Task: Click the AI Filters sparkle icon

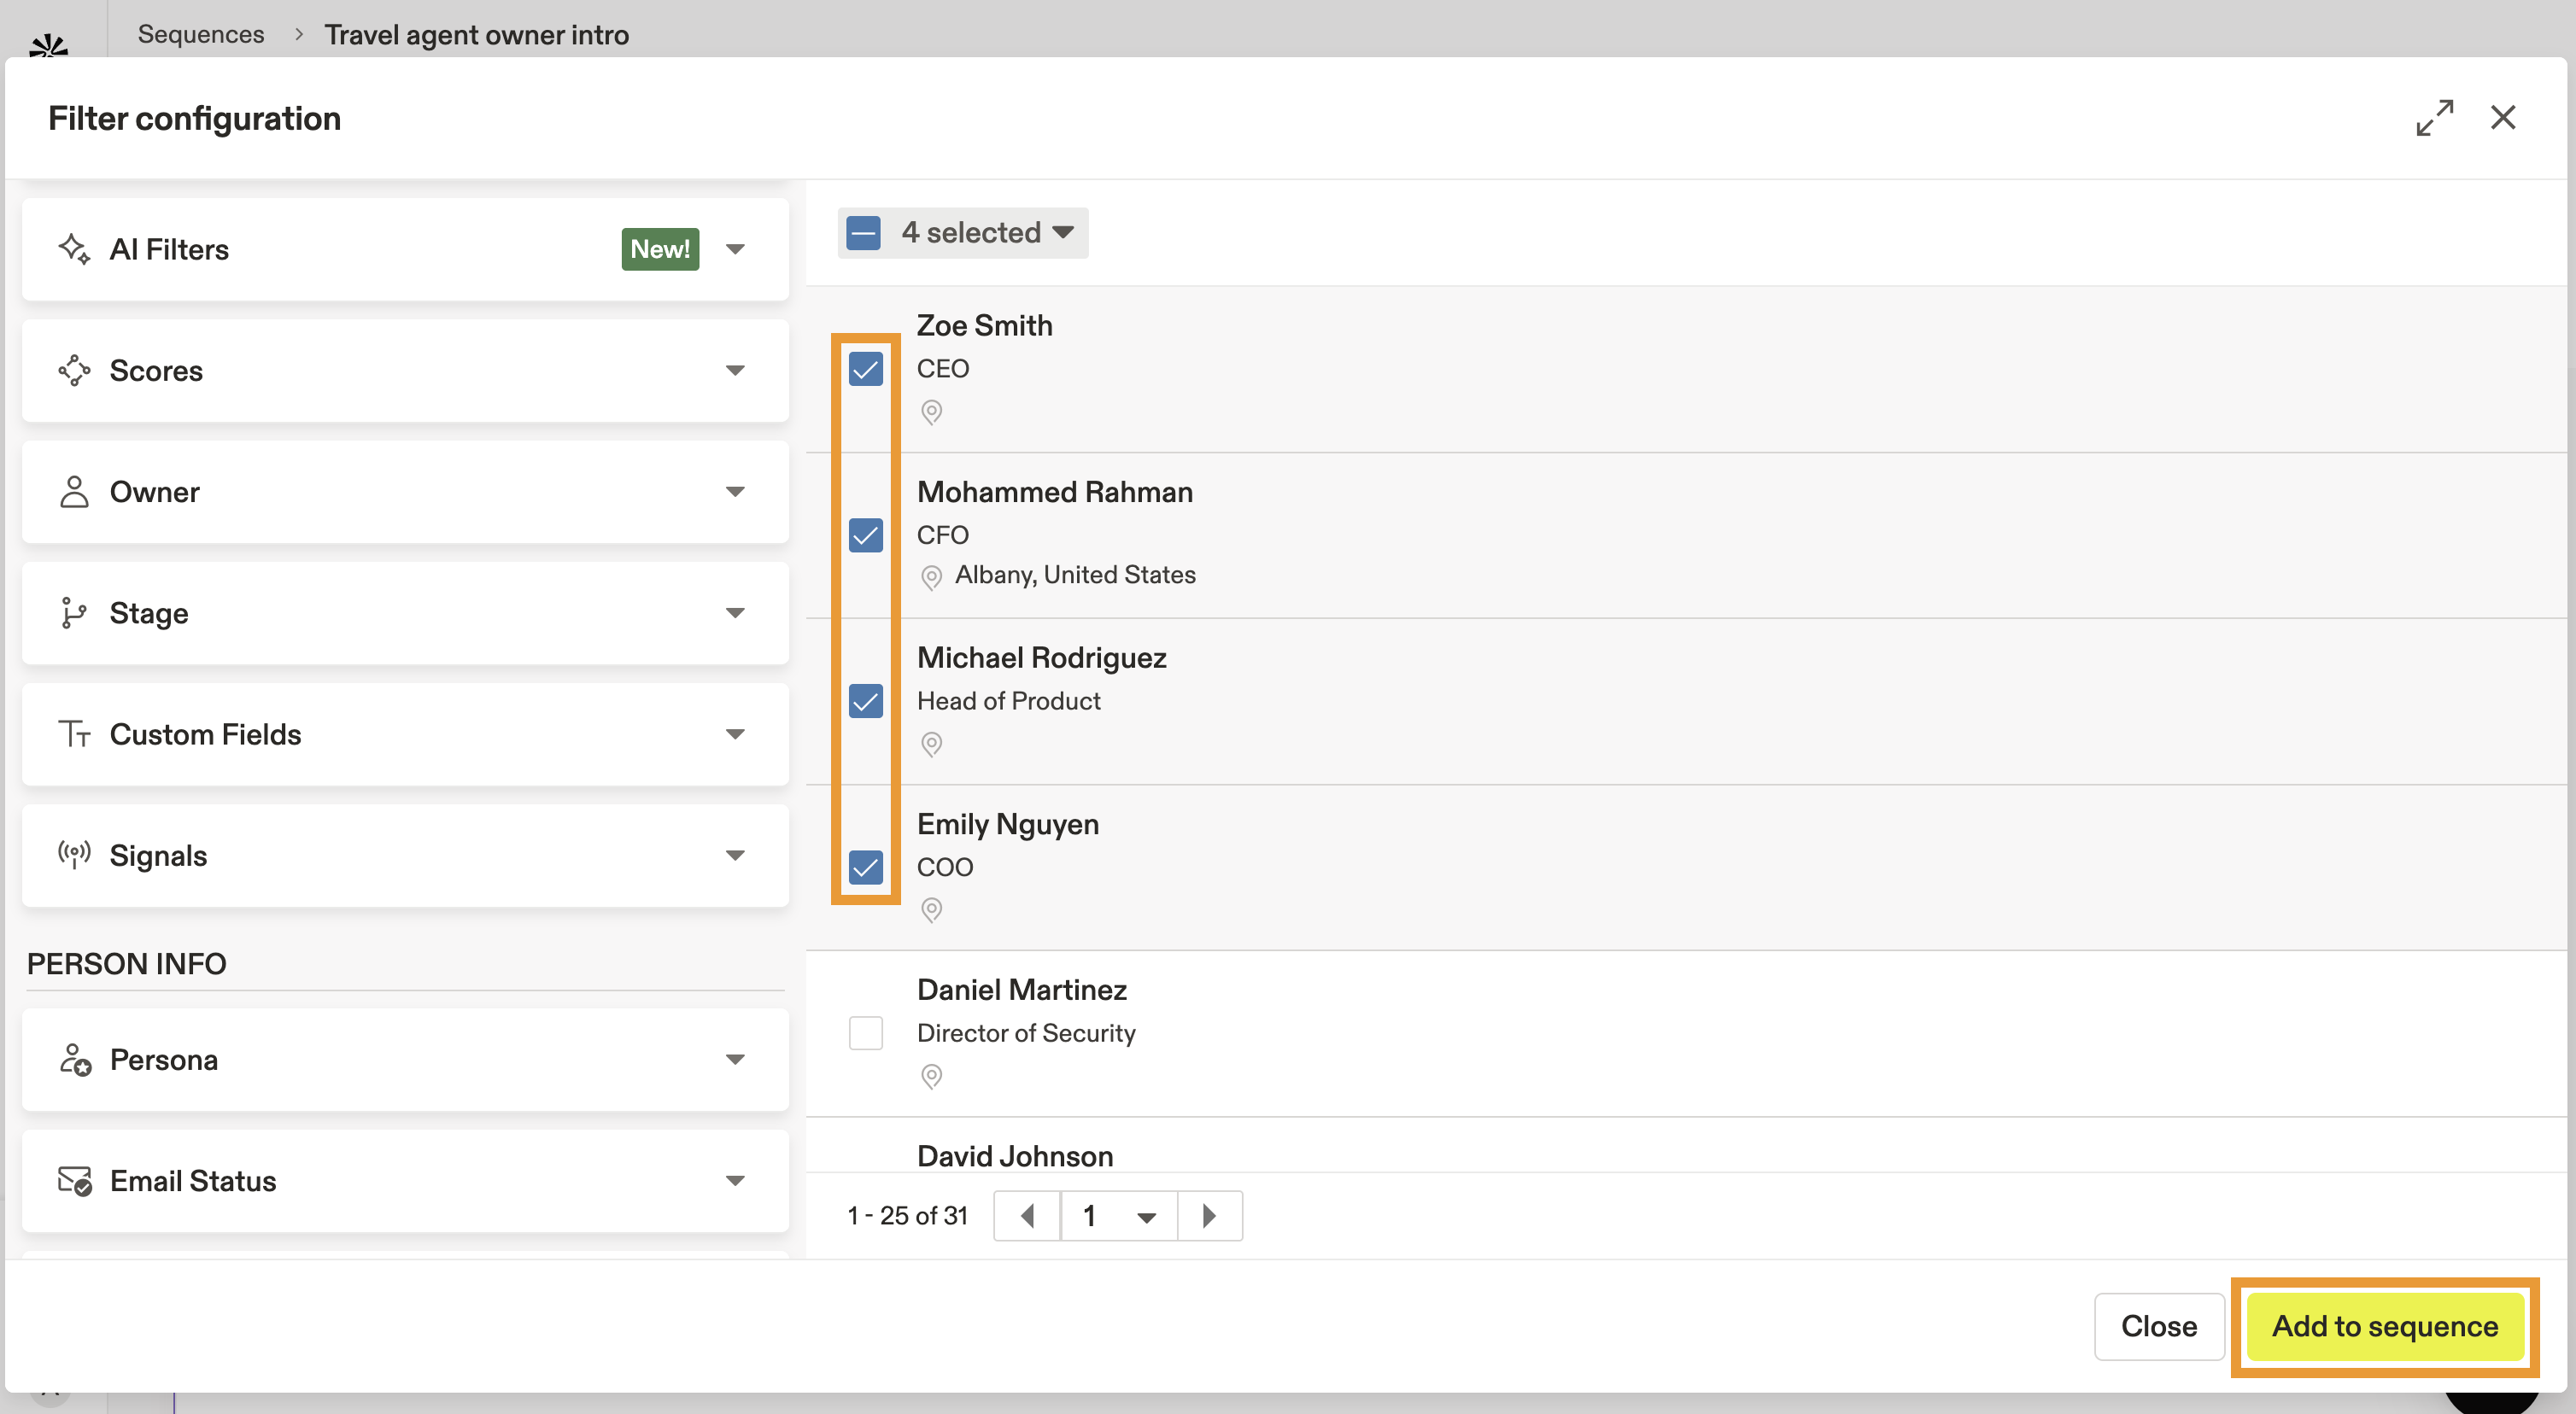Action: [74, 249]
